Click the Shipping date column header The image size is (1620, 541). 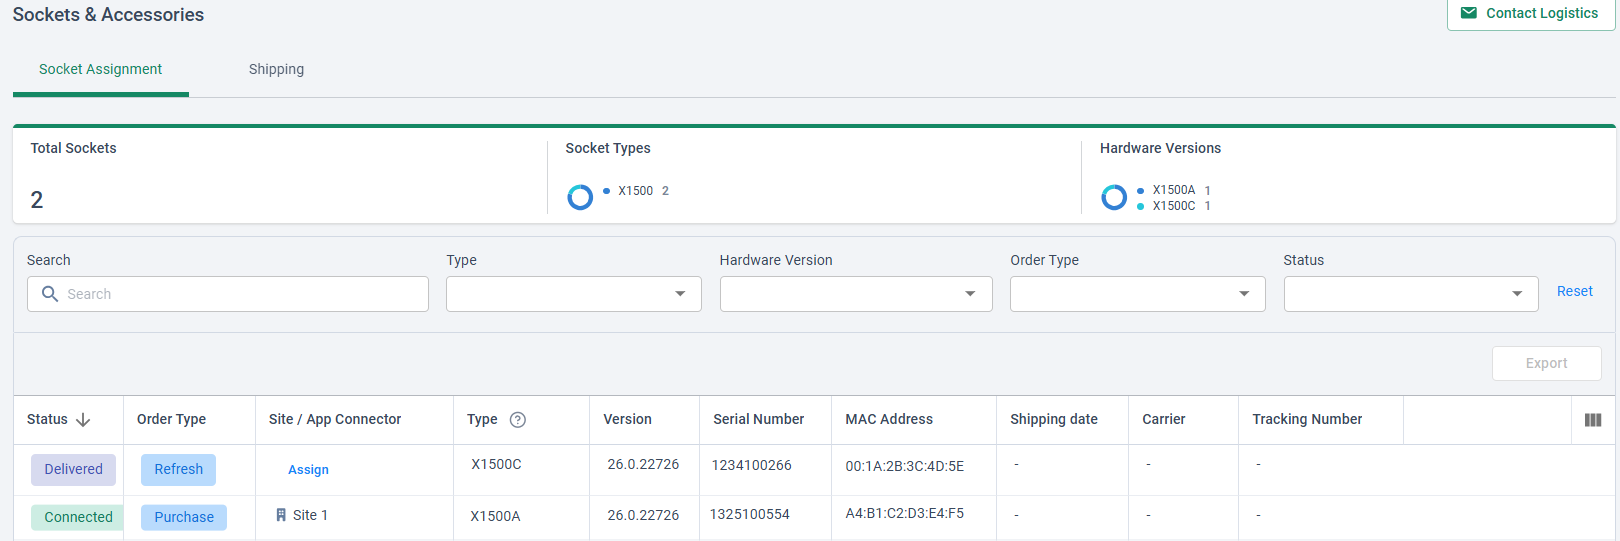tap(1054, 419)
